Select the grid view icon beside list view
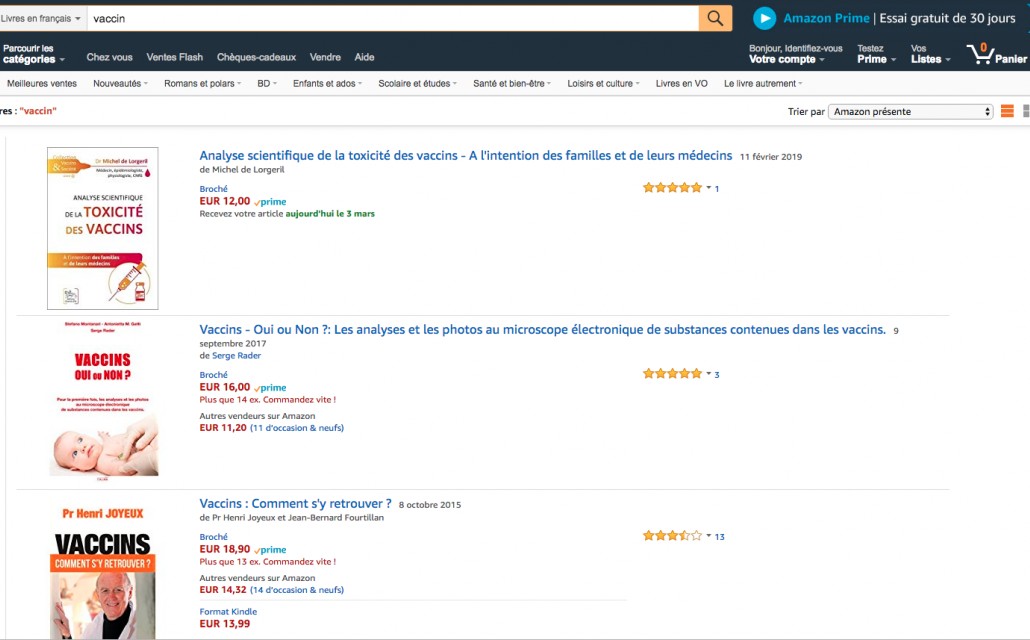The image size is (1030, 640). [x=1026, y=111]
